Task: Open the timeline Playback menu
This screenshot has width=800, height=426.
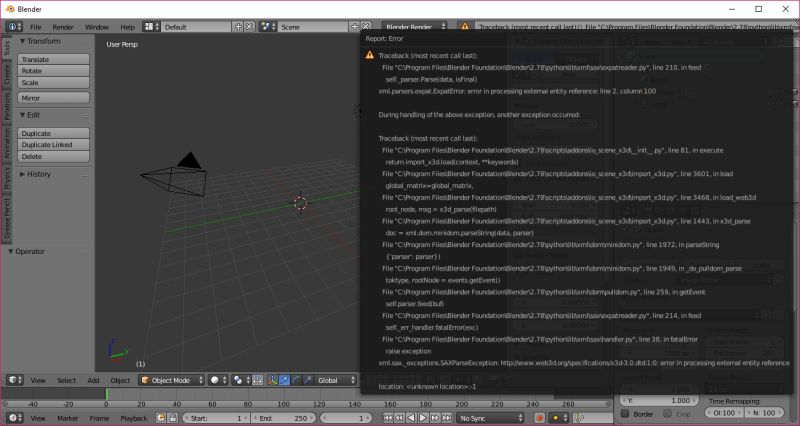Action: click(x=134, y=418)
